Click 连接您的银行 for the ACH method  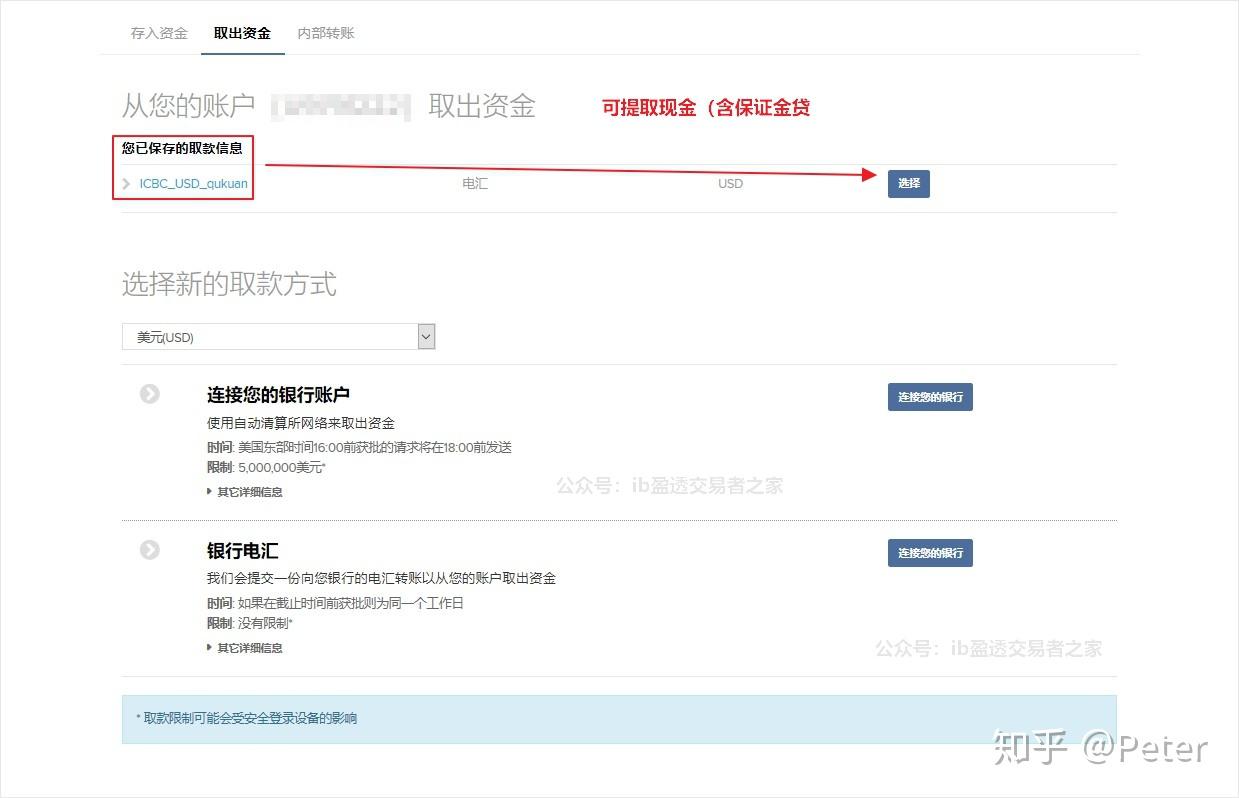tap(929, 397)
